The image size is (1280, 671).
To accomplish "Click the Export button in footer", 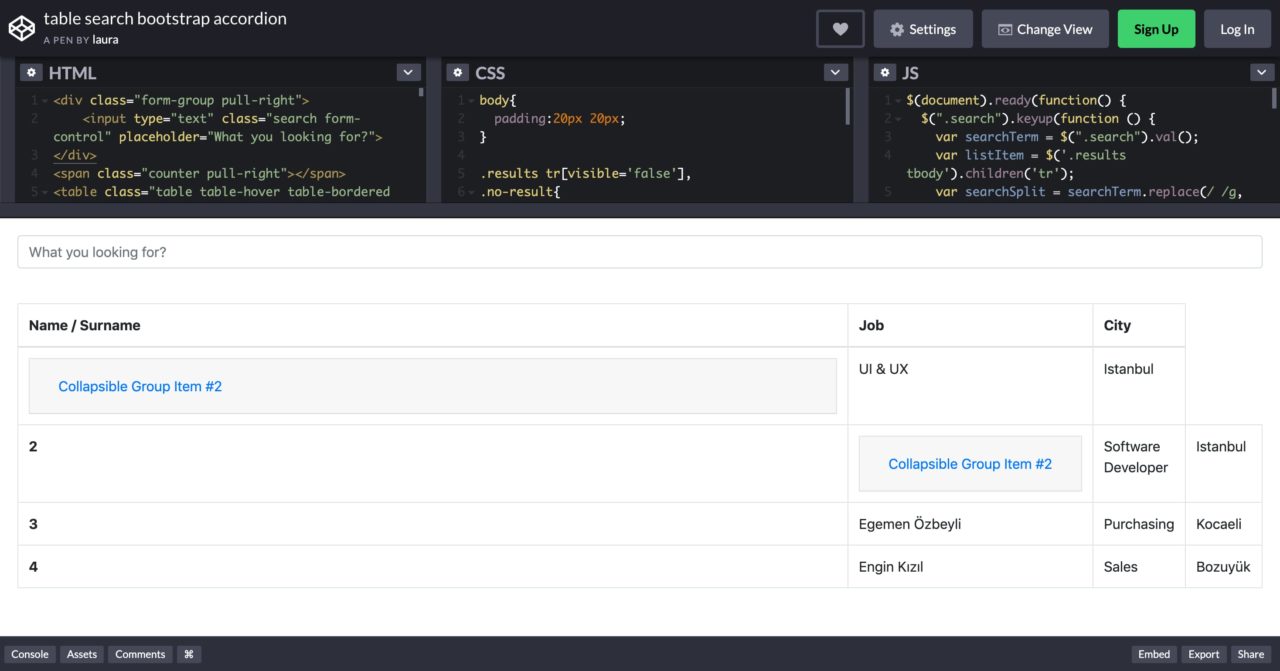I will [x=1203, y=654].
